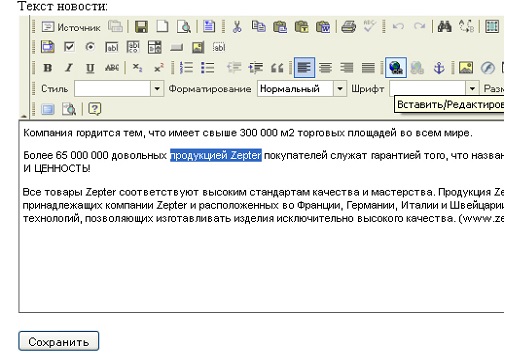Image resolution: width=505 pixels, height=361 pixels.
Task: Increase the paragraph indent
Action: point(256,68)
